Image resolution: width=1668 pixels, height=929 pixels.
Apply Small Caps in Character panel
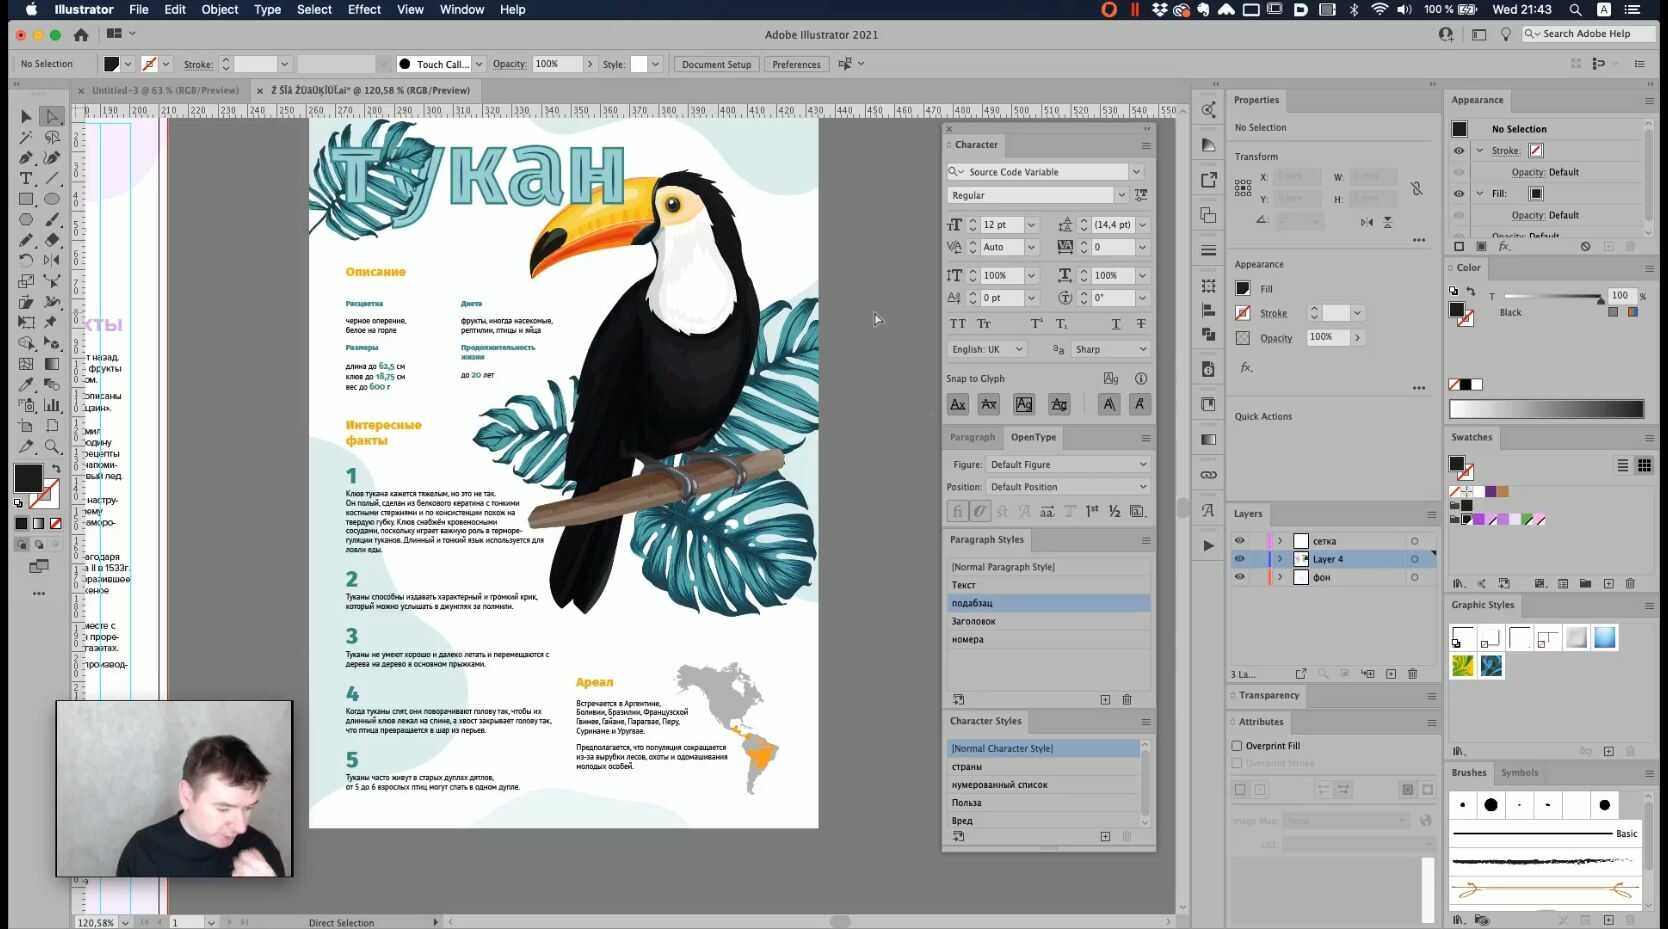(984, 324)
